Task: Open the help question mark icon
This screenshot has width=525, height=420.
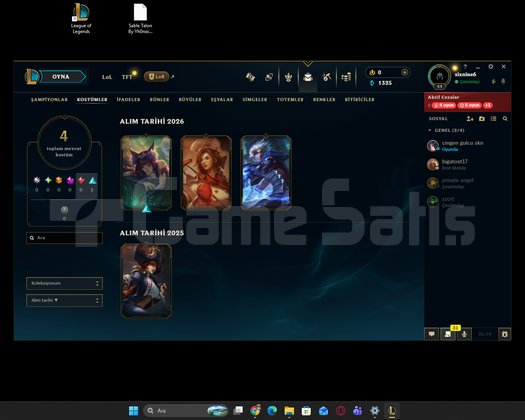Action: click(x=465, y=67)
